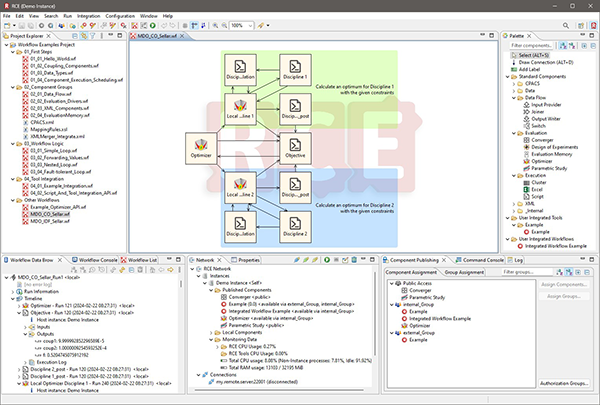Click the Assign Groups... button

tap(564, 296)
